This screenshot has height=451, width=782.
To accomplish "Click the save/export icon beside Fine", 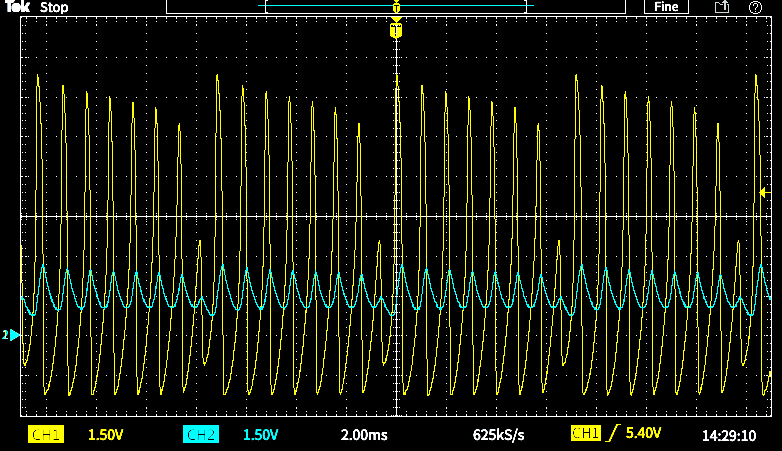I will [x=721, y=7].
